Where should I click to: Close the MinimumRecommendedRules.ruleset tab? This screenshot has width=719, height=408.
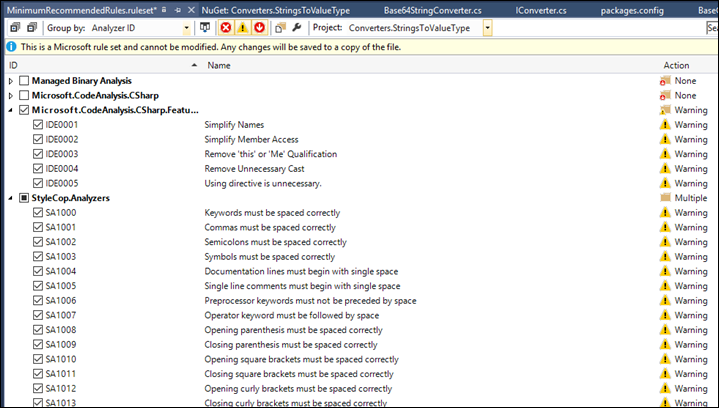point(192,10)
